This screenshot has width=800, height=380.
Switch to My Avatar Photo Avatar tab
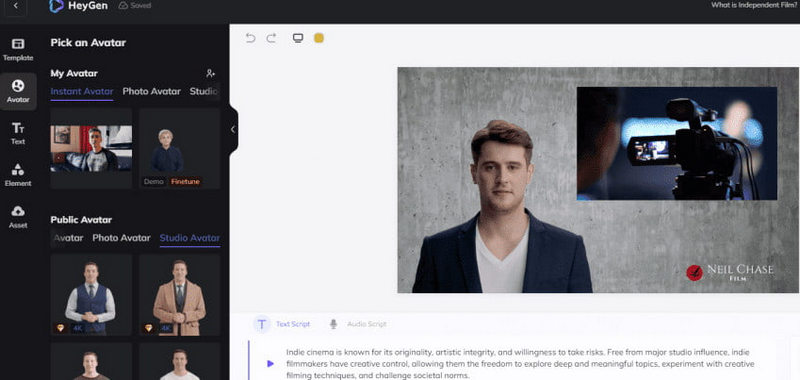click(x=152, y=92)
